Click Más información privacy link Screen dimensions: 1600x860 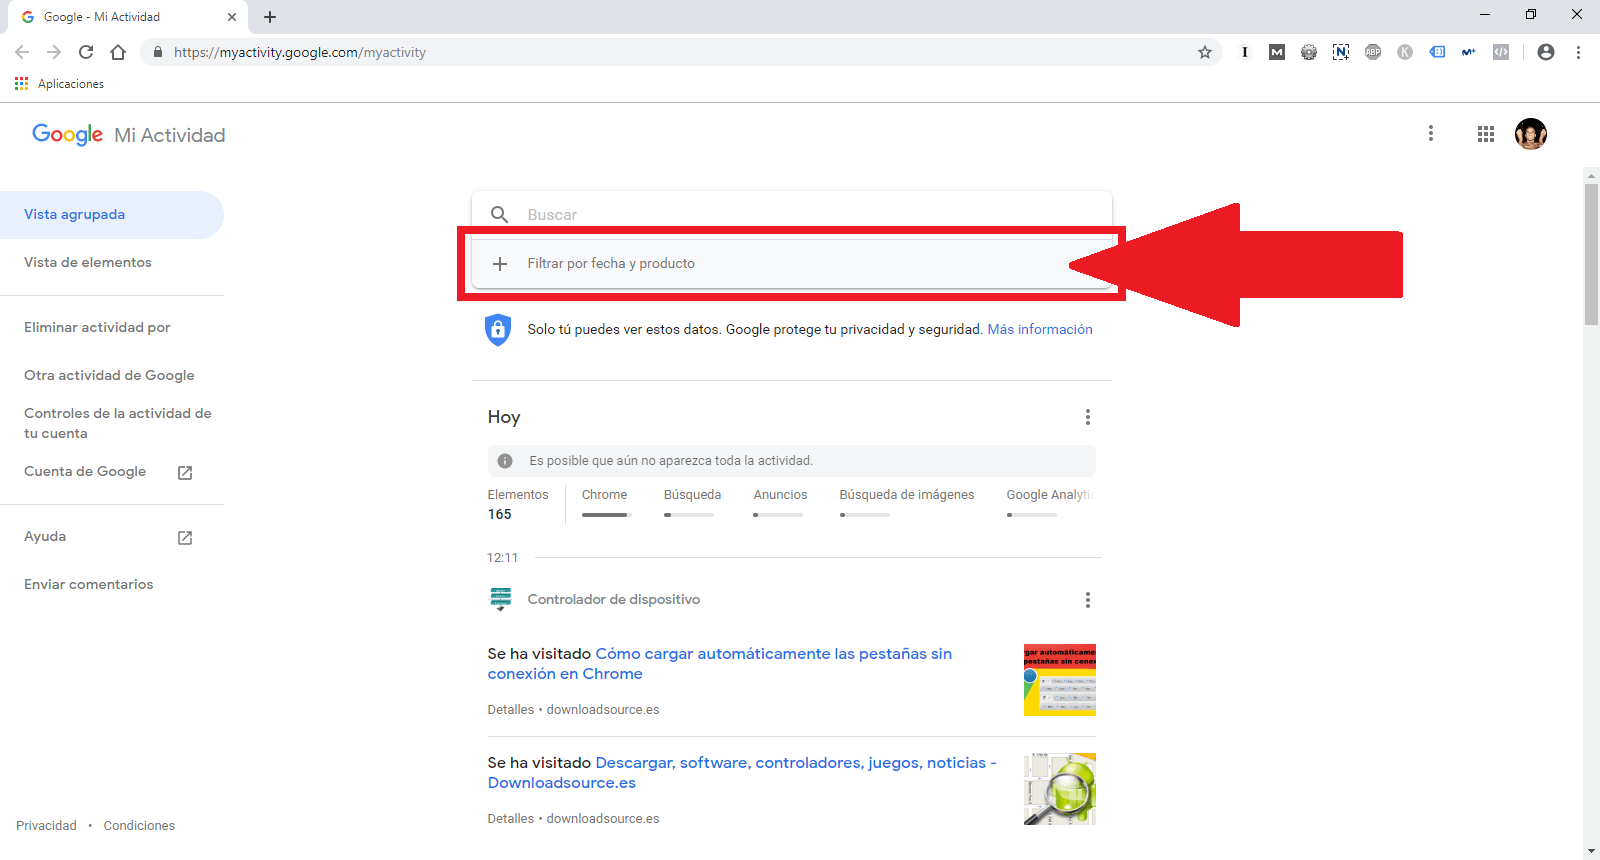coord(1040,329)
